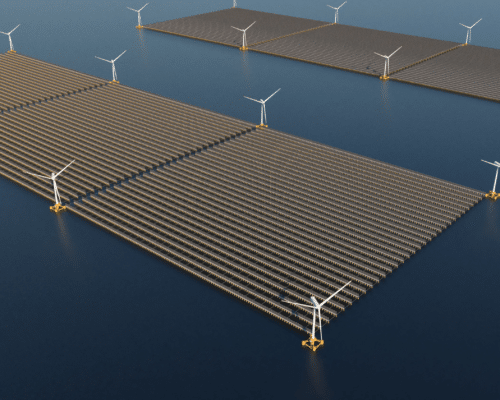Click yellow float under the left foreground turbine
This screenshot has height=400, width=500.
point(58,208)
